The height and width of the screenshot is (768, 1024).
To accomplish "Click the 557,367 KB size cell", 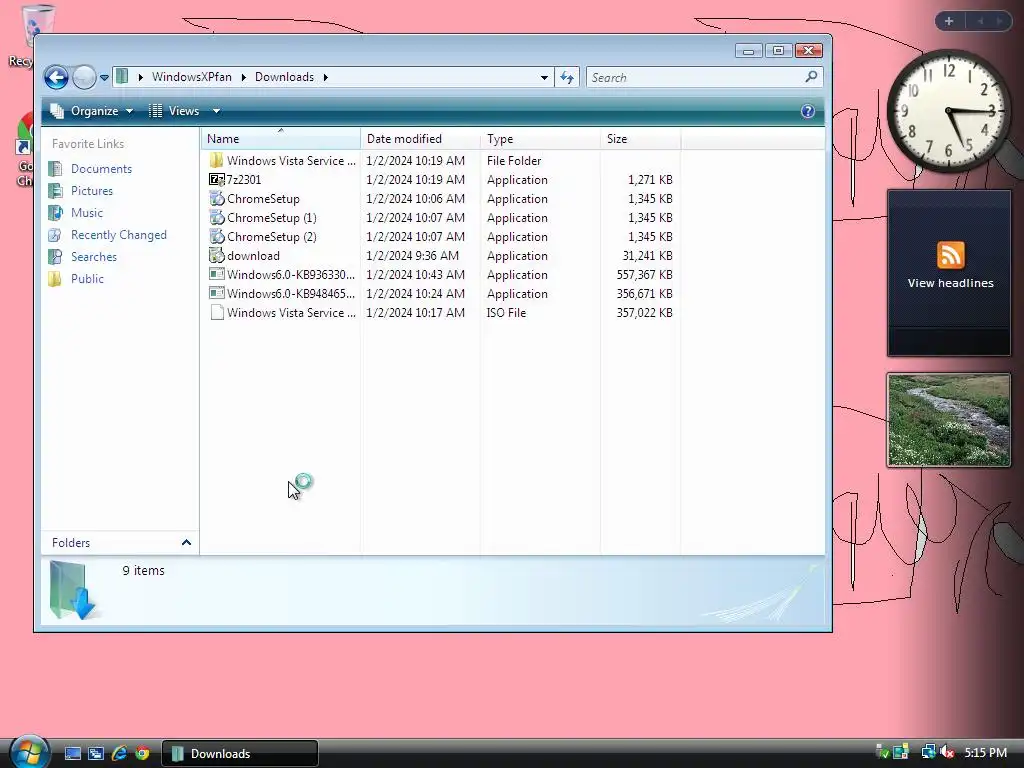I will click(x=645, y=274).
